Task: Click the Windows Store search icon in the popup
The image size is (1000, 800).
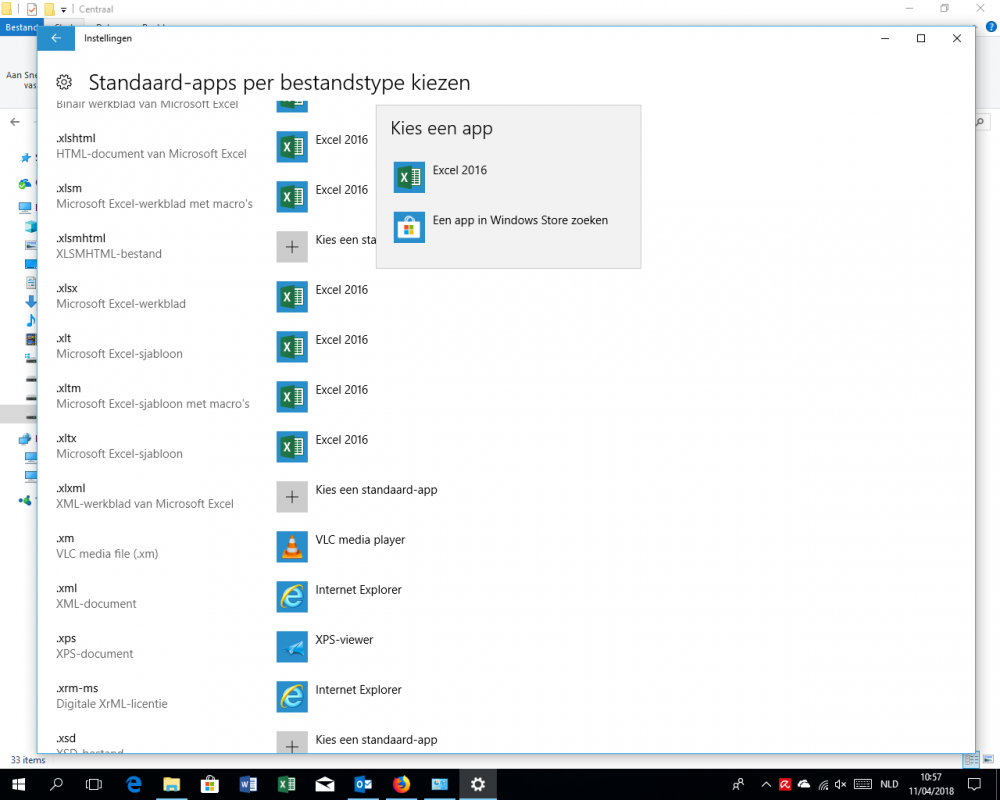Action: click(409, 227)
